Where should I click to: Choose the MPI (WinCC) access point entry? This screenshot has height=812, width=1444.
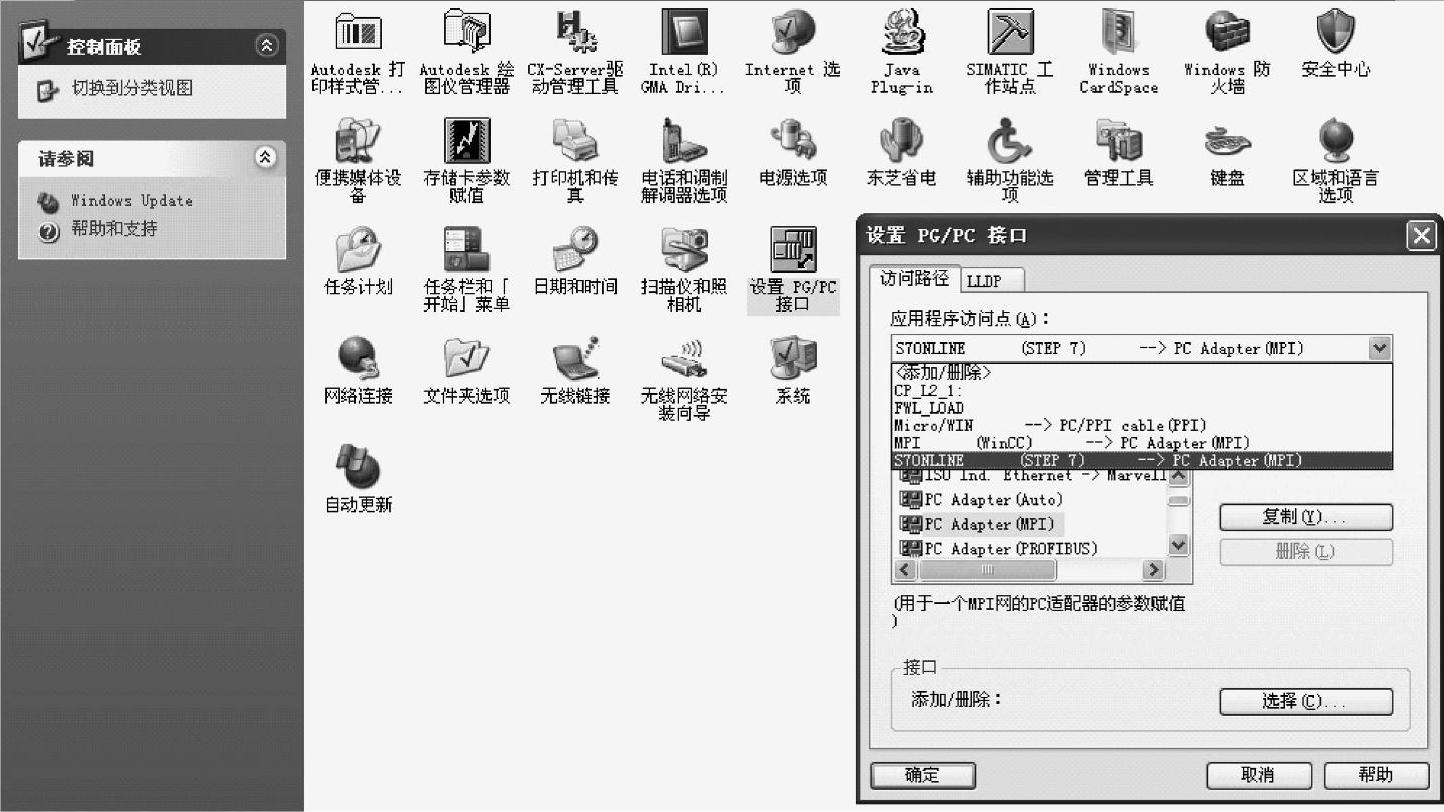point(1142,443)
